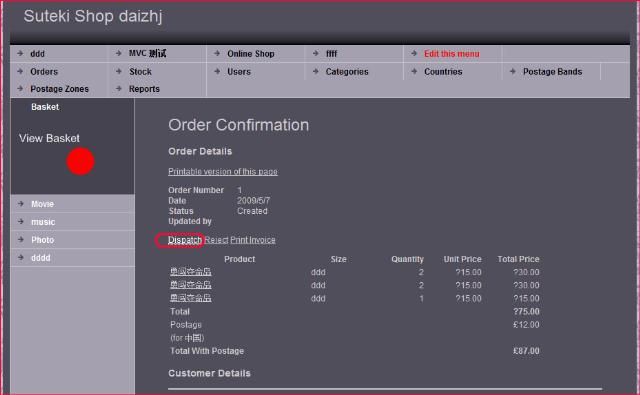Screen dimensions: 640x395
Task: Click the arrow icon next to Postage Bands
Action: [x=513, y=71]
